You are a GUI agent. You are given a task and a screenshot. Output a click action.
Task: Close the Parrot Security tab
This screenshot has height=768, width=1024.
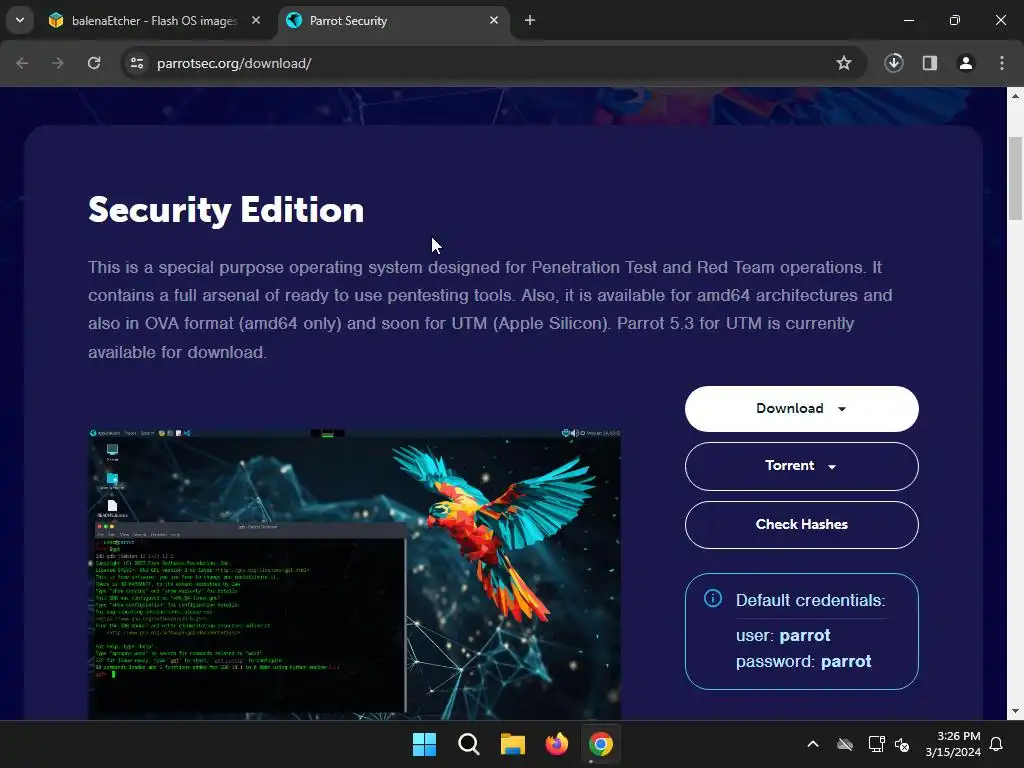(x=494, y=20)
